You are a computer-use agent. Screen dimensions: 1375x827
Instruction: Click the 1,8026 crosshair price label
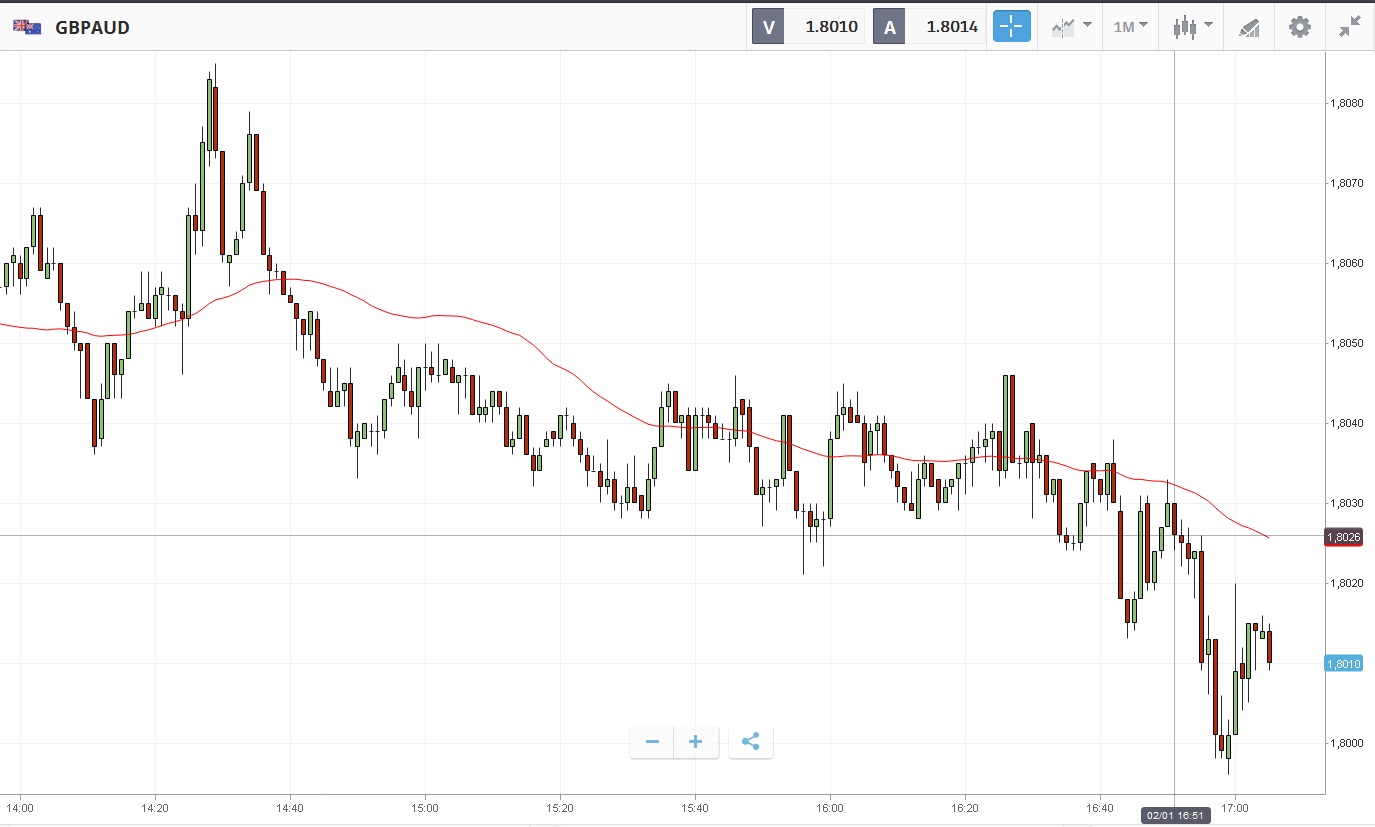click(1342, 537)
